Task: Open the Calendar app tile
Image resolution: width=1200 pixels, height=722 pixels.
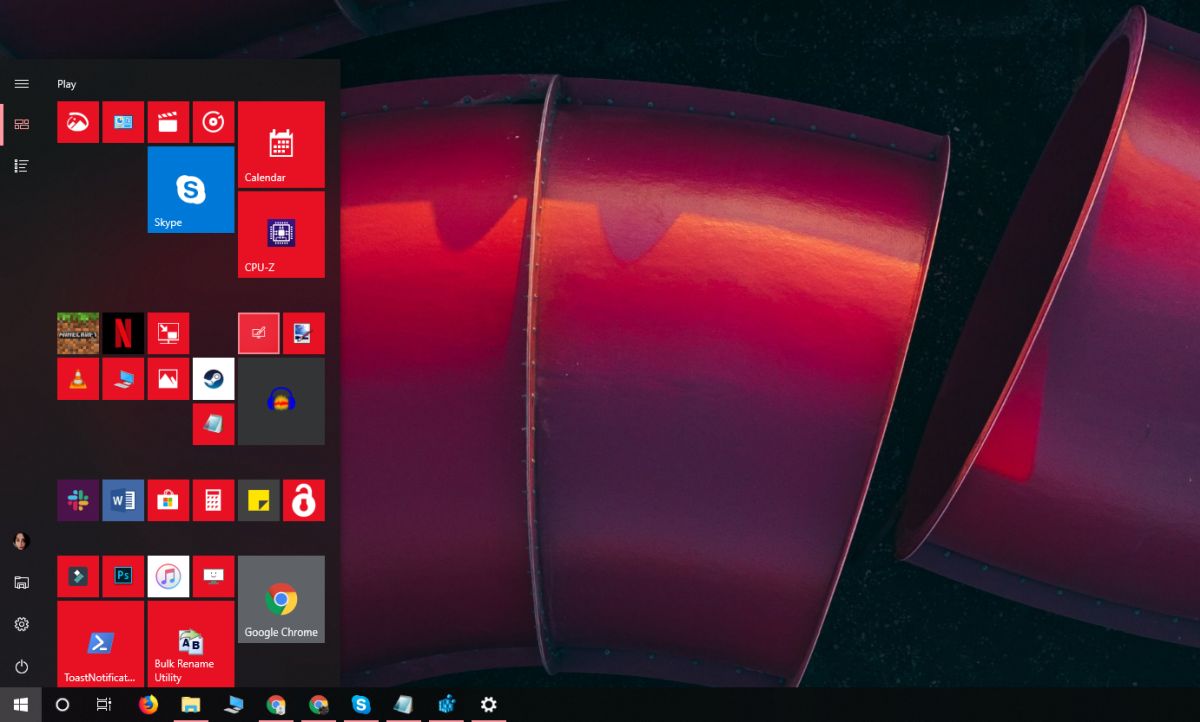Action: click(x=281, y=144)
